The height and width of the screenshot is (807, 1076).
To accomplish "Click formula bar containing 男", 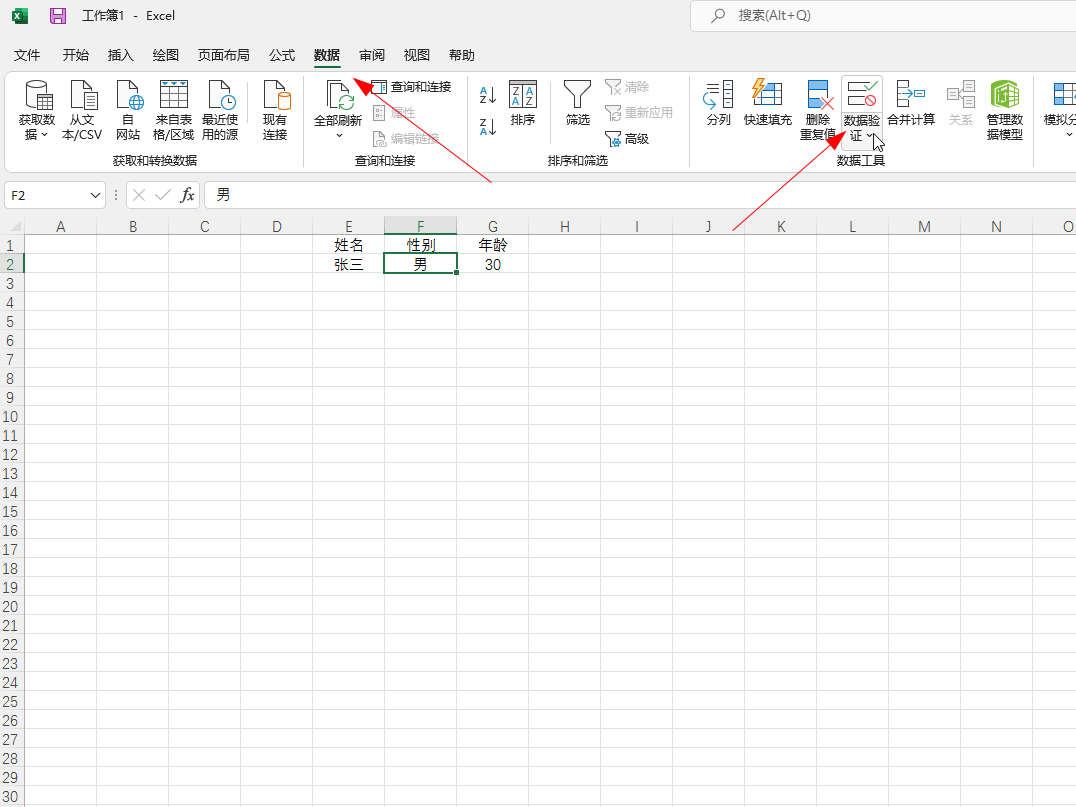I will coord(640,196).
